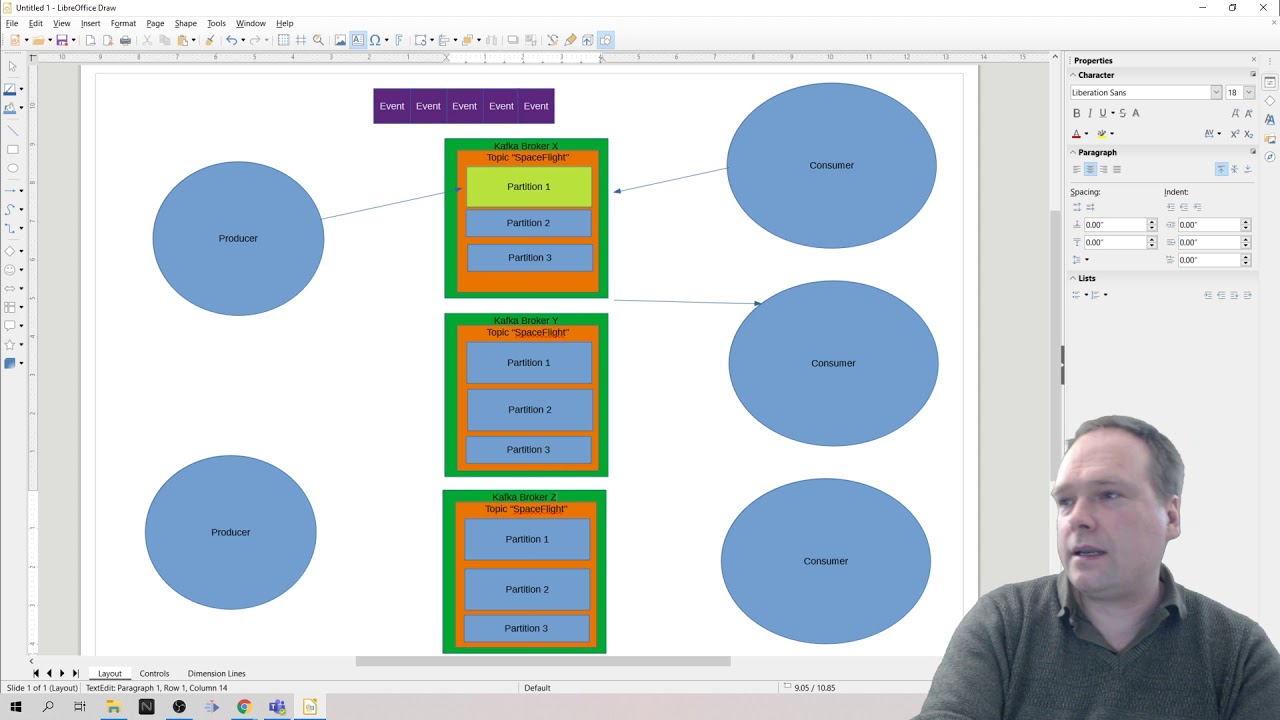Open the Character Spacing dropdown
Screen dimensions: 1280x720
click(1213, 133)
